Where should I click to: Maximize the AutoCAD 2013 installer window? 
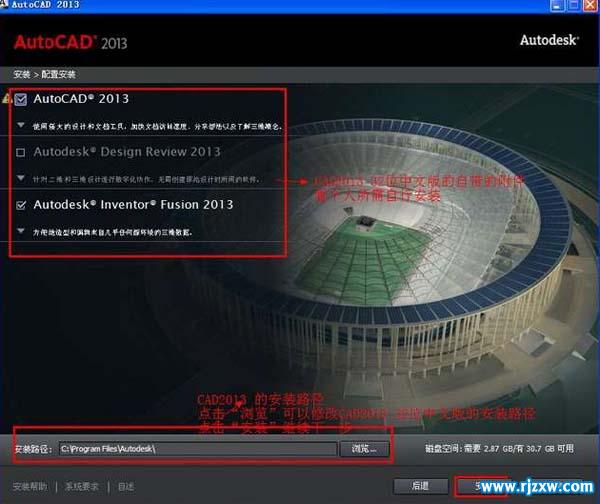tap(573, 5)
